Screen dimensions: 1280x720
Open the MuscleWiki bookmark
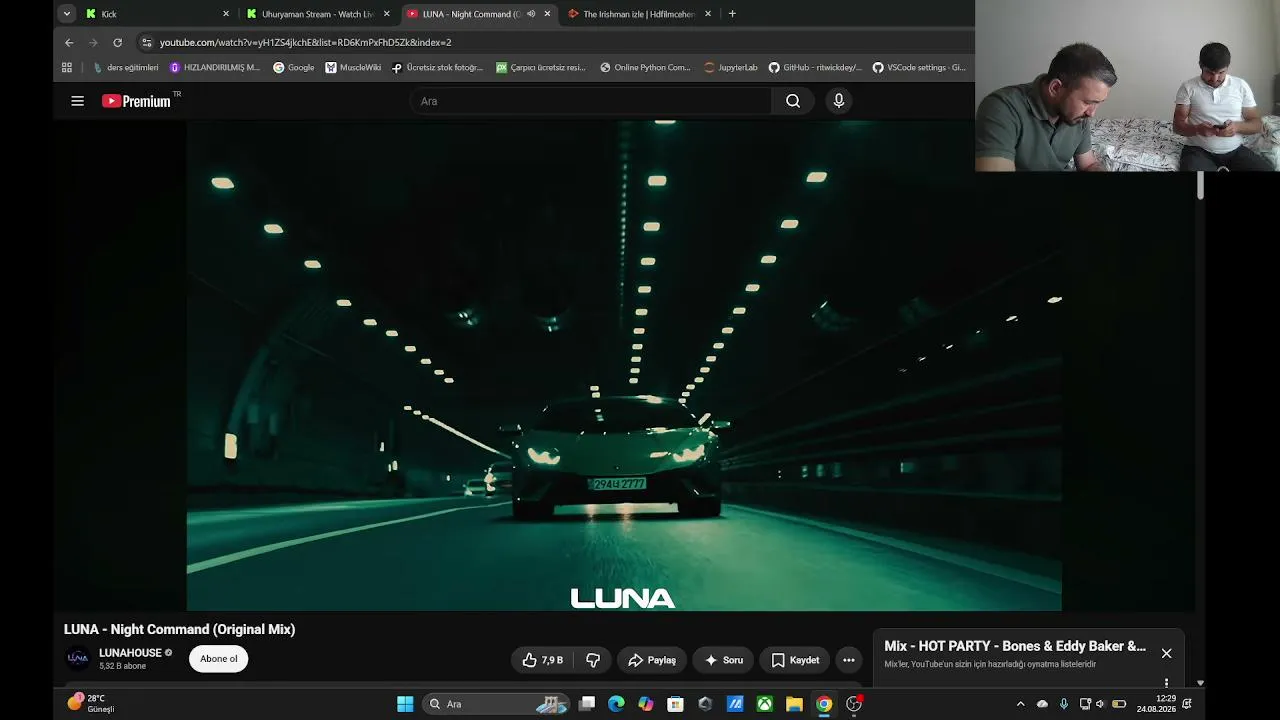pyautogui.click(x=353, y=68)
